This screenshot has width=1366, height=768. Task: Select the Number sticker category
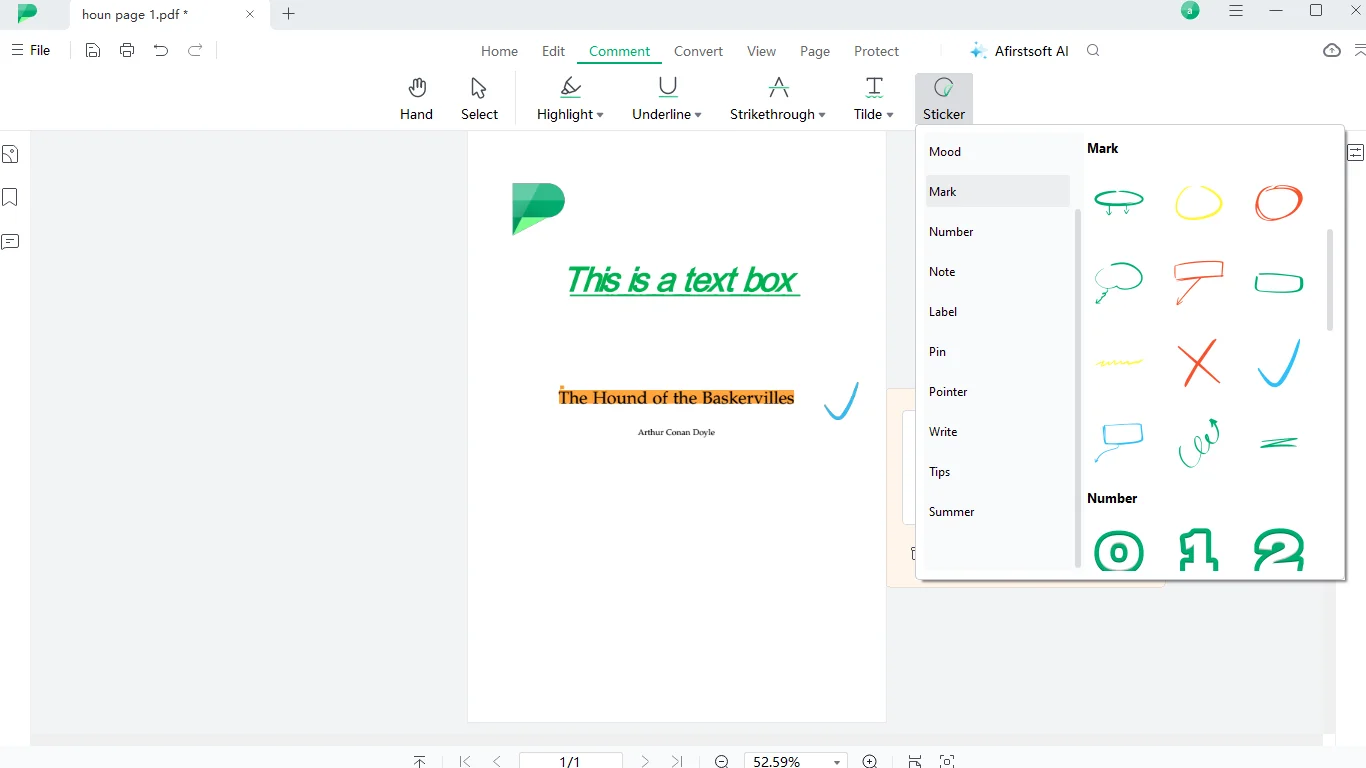pos(998,231)
